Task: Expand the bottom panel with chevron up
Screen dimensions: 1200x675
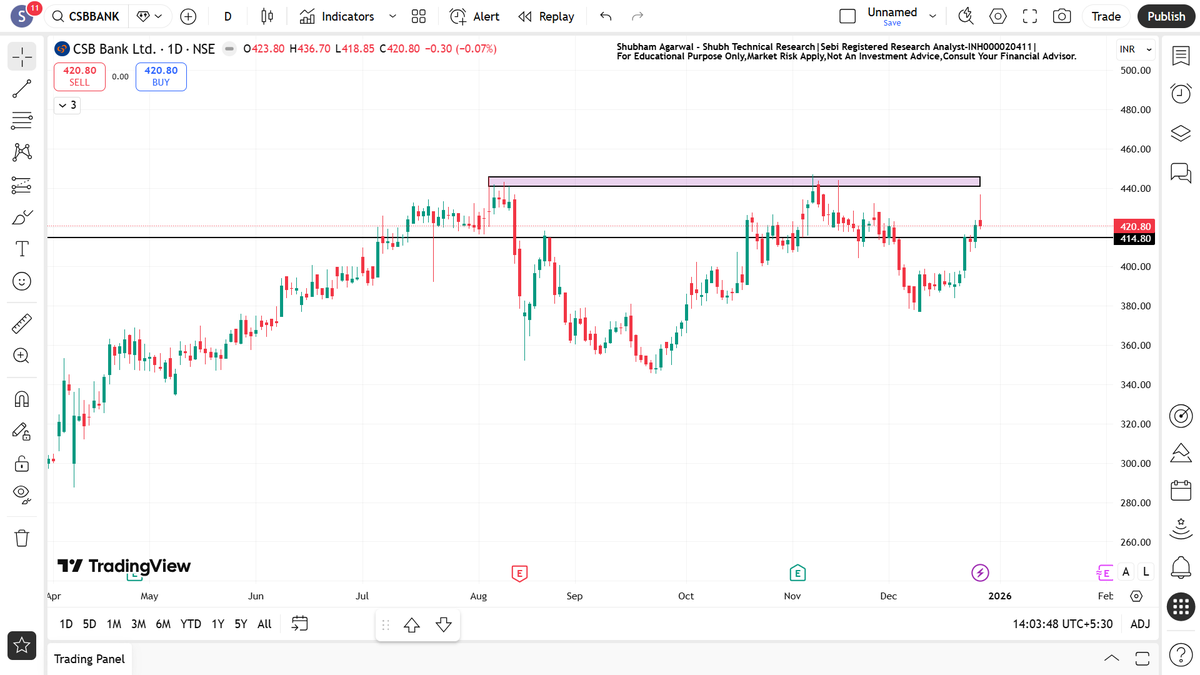Action: pyautogui.click(x=1111, y=659)
